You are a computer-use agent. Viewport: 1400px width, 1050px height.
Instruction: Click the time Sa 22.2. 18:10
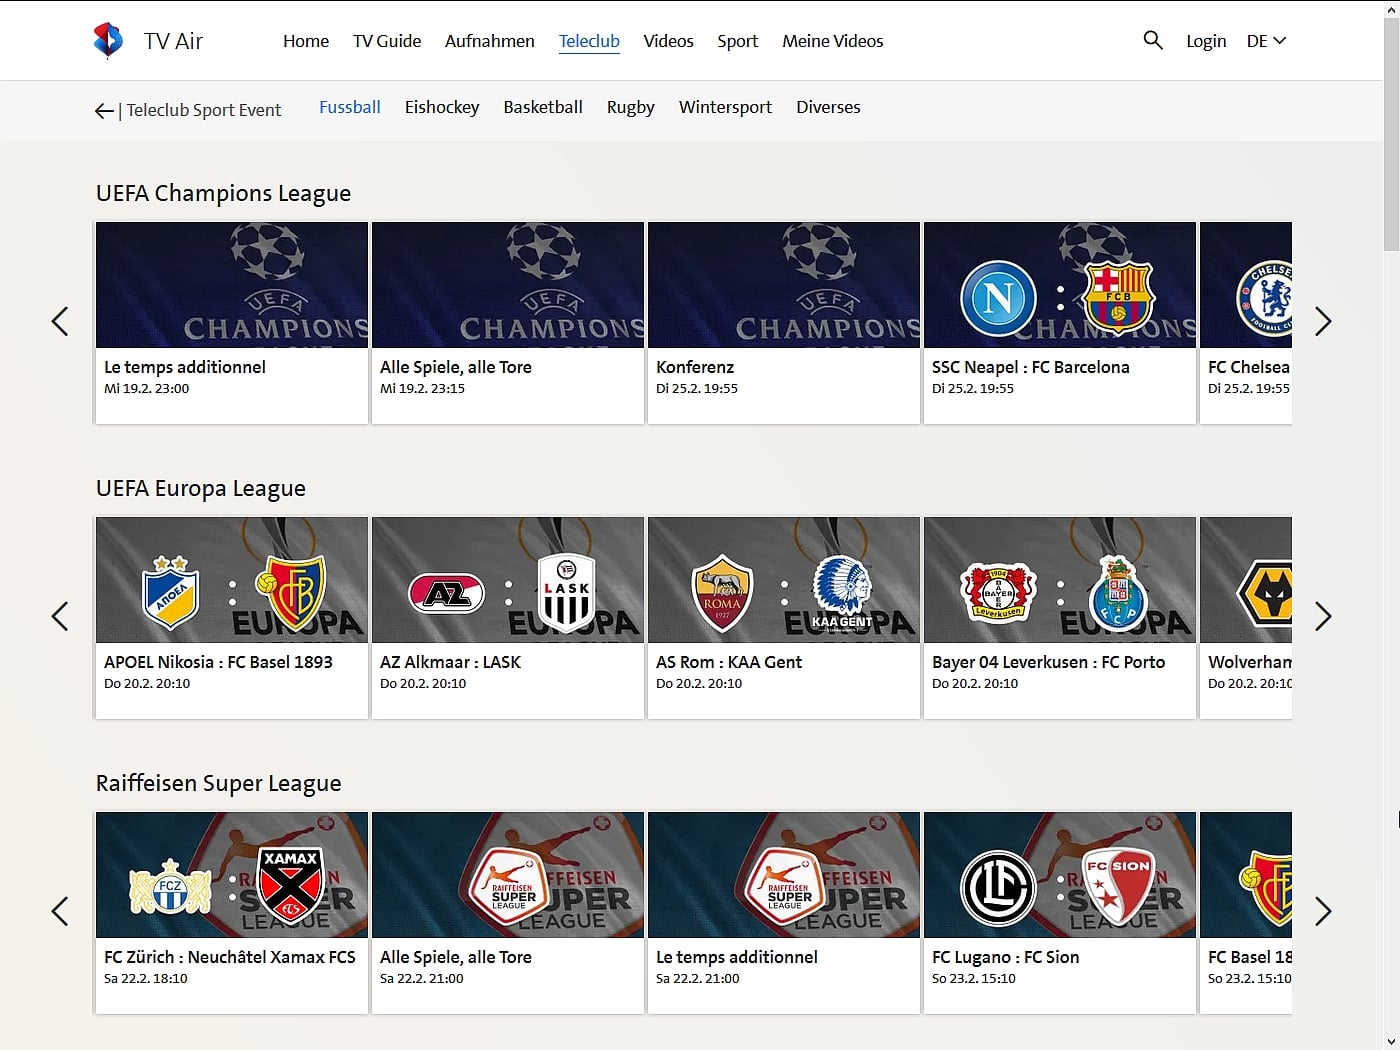tap(146, 979)
